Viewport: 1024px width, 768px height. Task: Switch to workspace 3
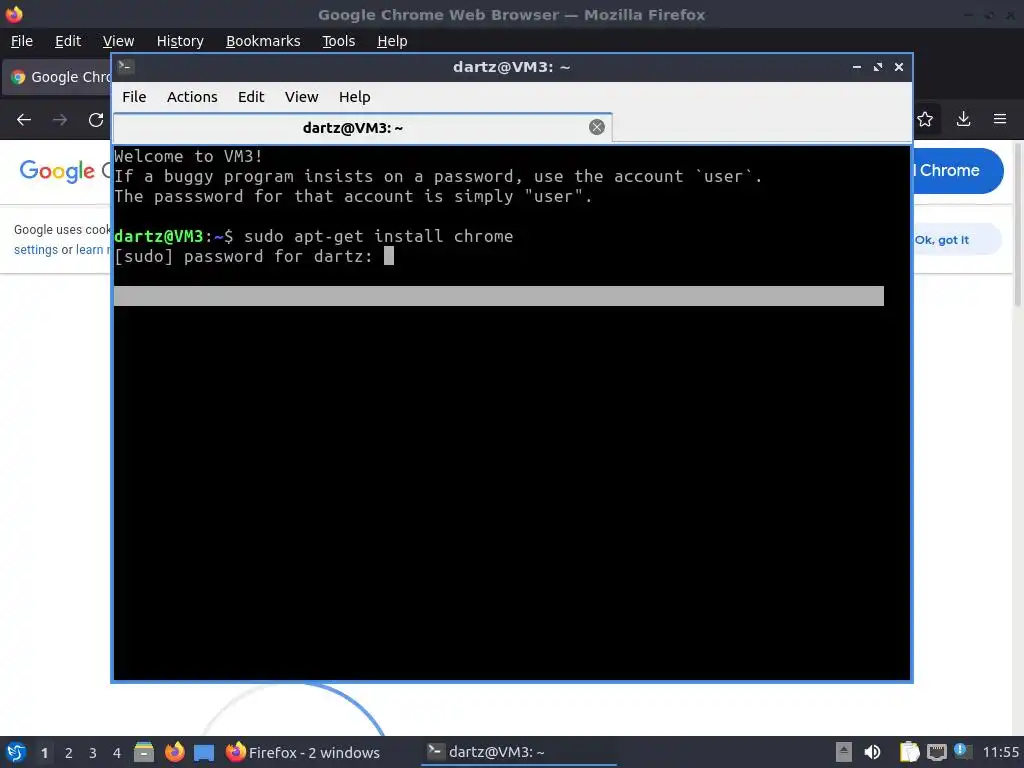coord(93,753)
